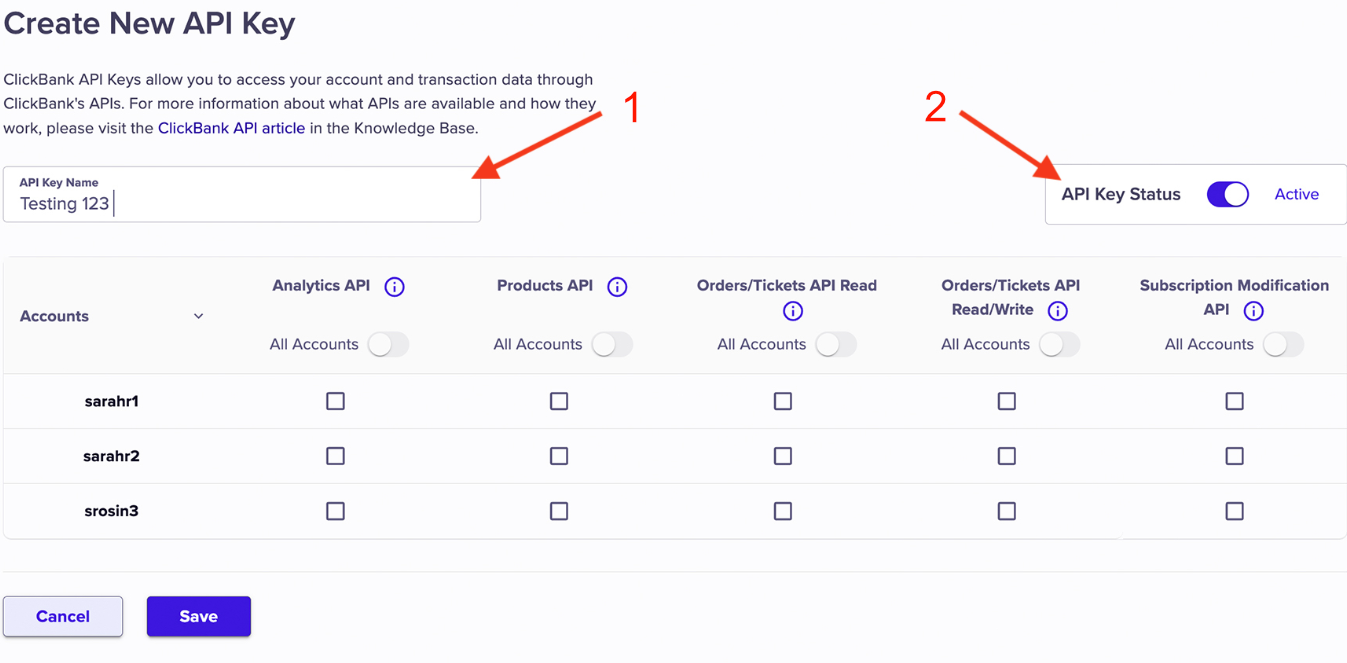
Task: Open the Products API info icon
Action: [617, 287]
